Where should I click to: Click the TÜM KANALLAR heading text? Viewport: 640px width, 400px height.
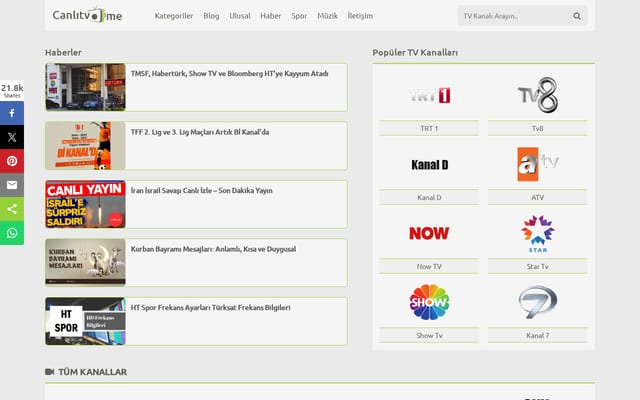(x=93, y=372)
